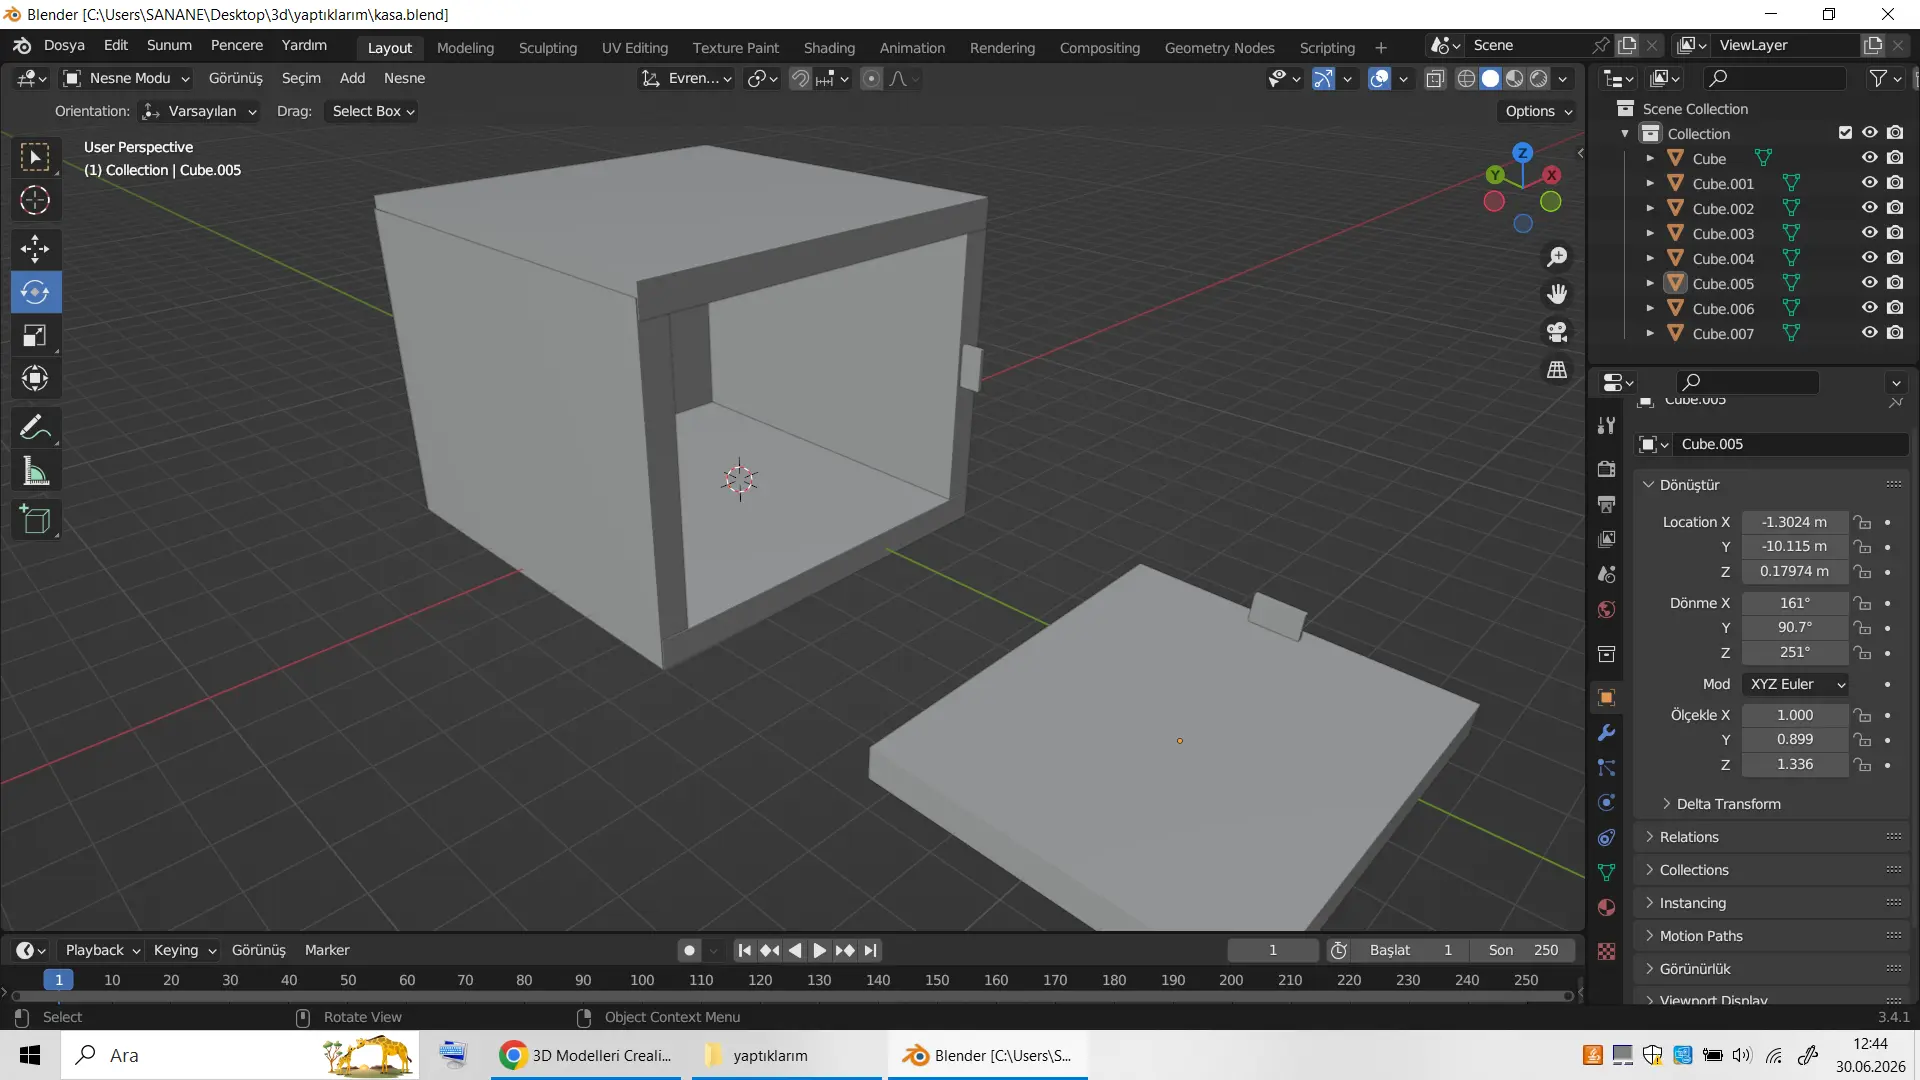Open the Pencere menu

point(237,46)
